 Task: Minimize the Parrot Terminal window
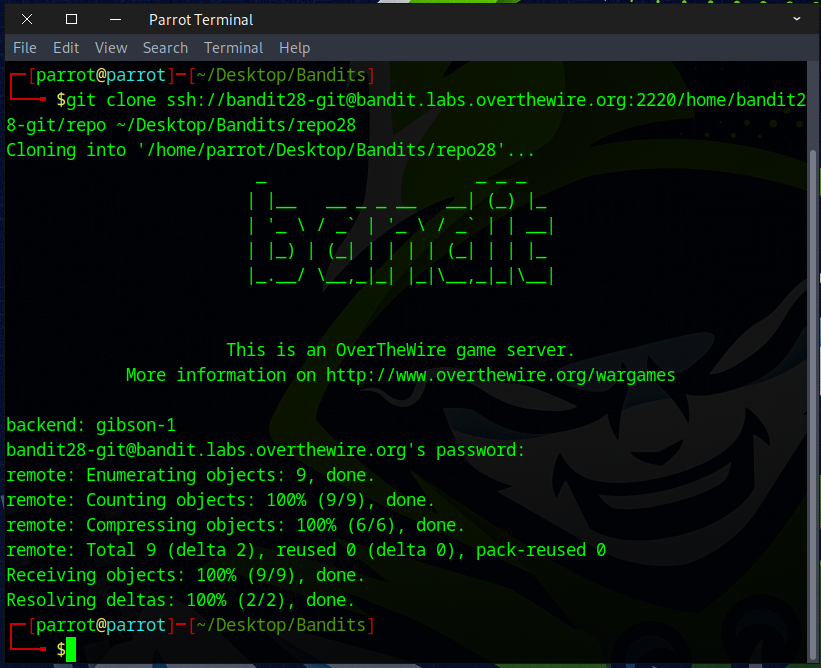116,19
